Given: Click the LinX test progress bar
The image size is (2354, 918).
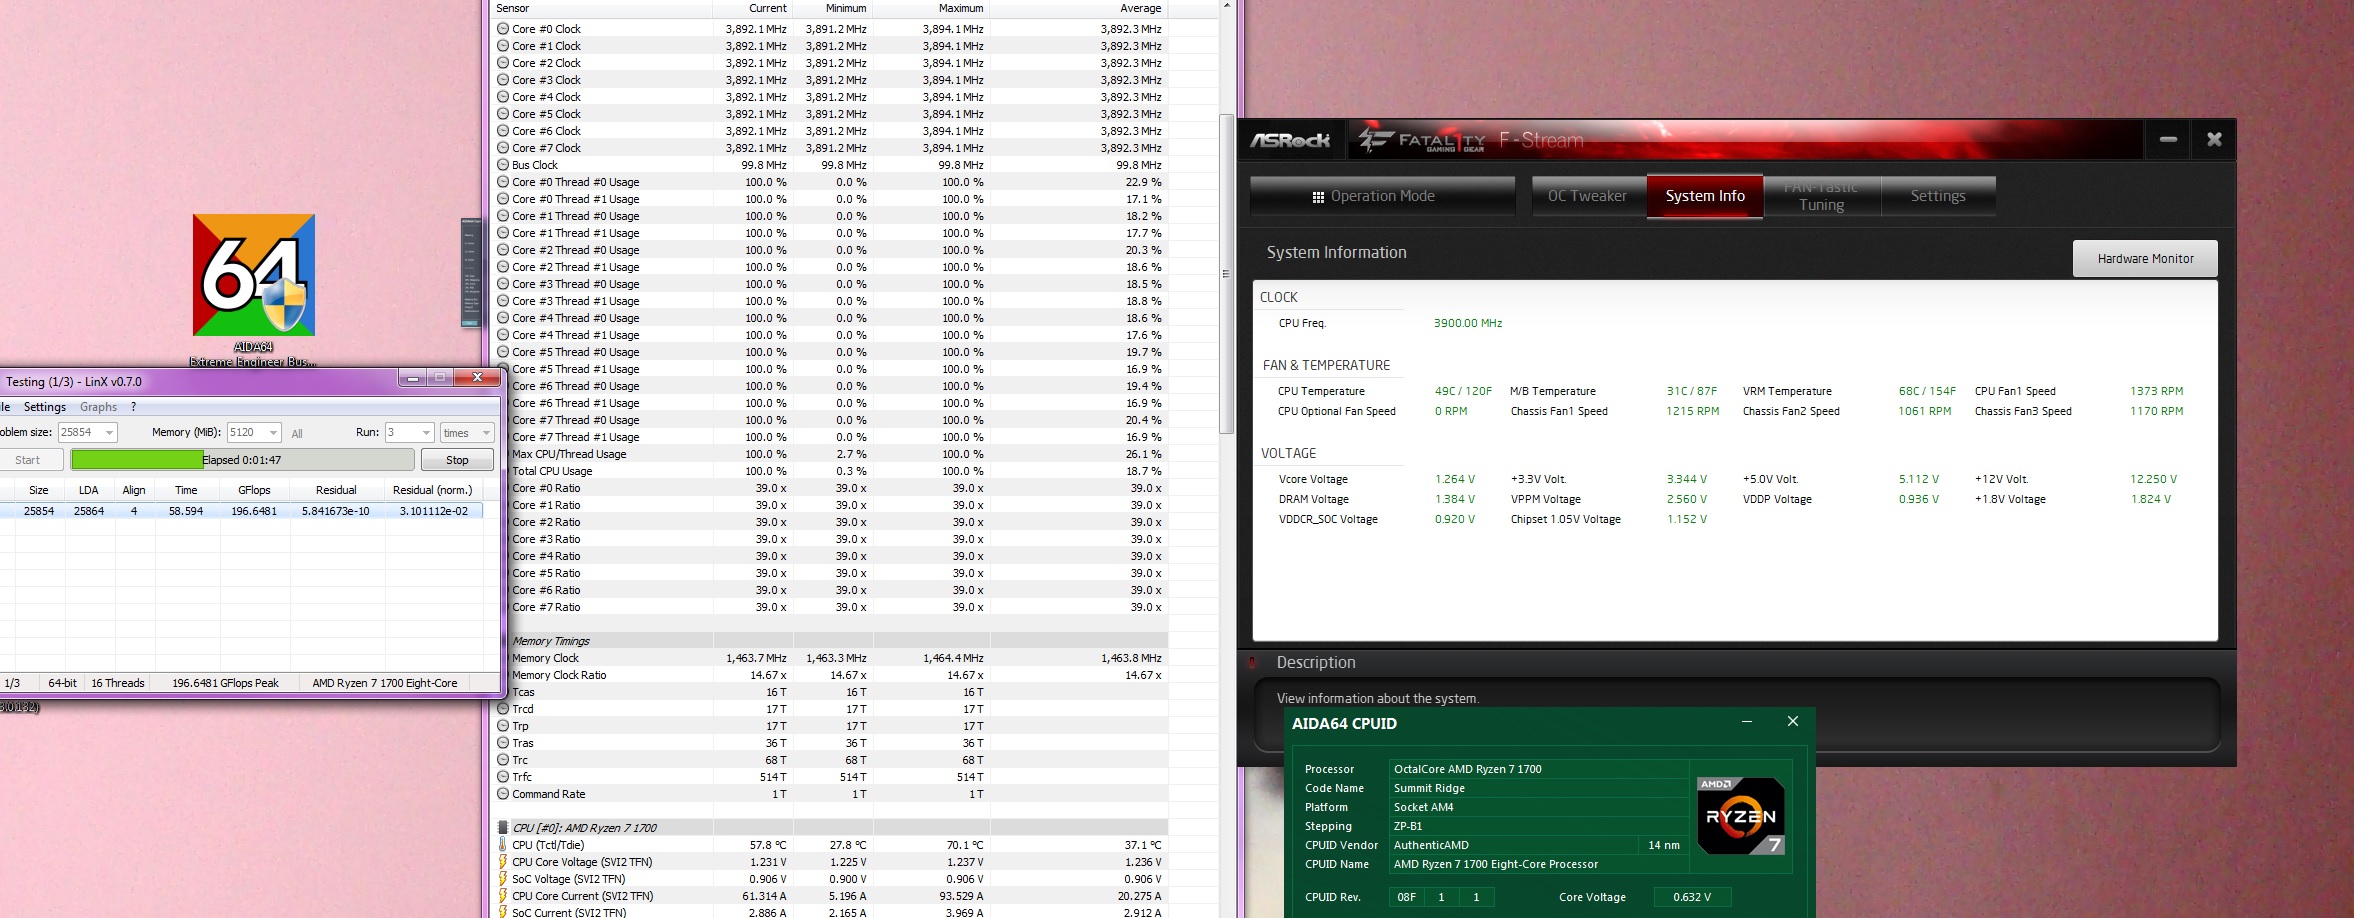Looking at the screenshot, I should point(242,460).
